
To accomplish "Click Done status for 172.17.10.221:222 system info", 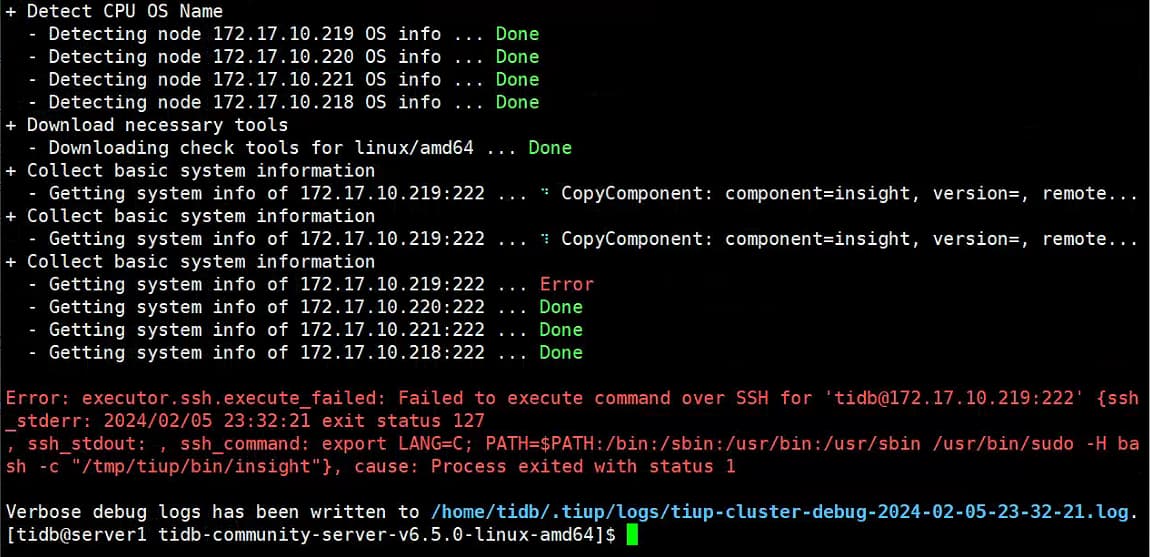I will [560, 330].
